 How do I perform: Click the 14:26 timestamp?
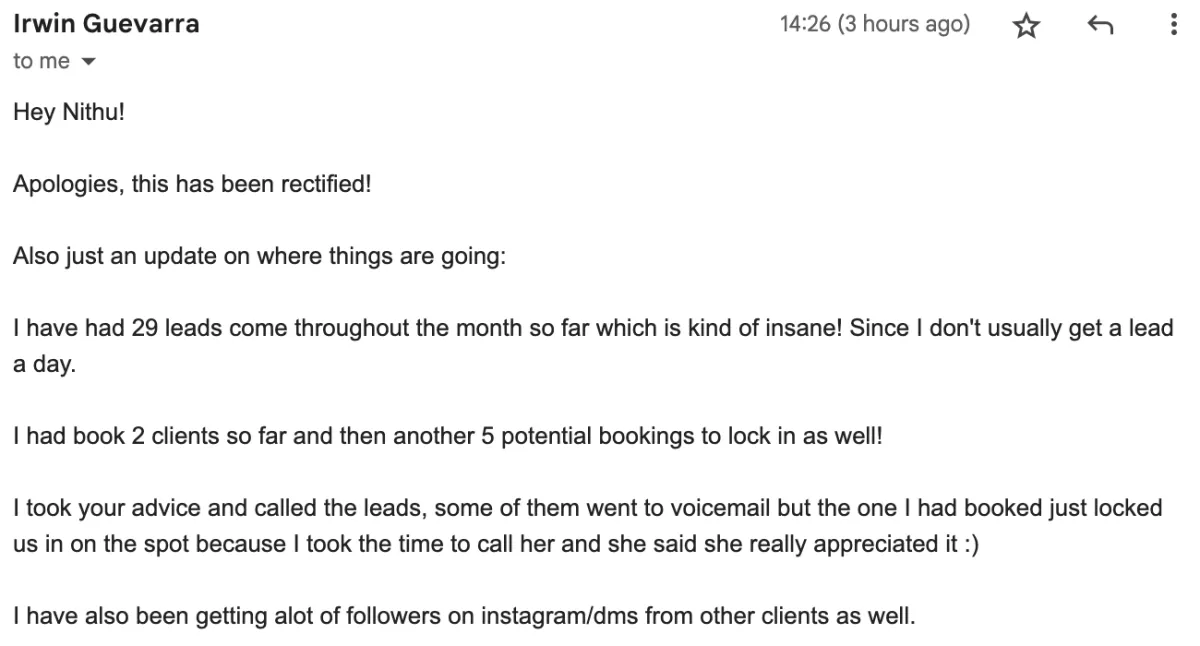[805, 25]
